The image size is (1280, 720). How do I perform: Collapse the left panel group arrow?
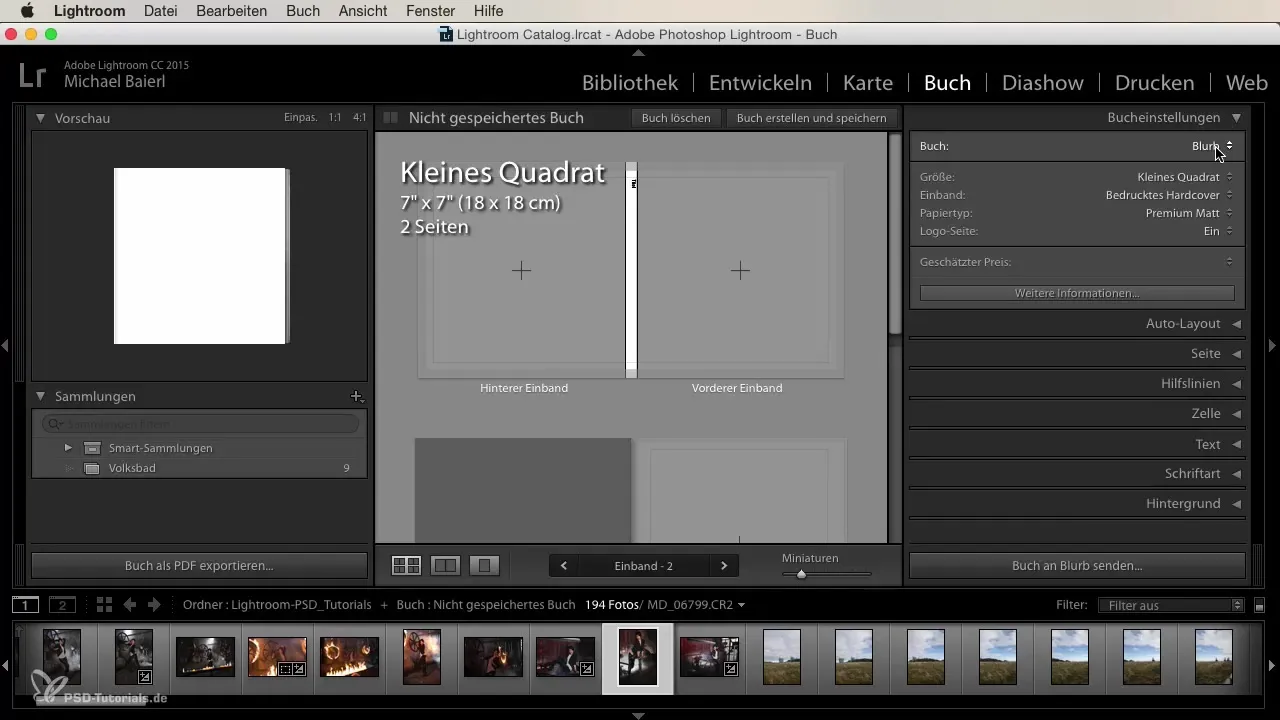[5, 345]
